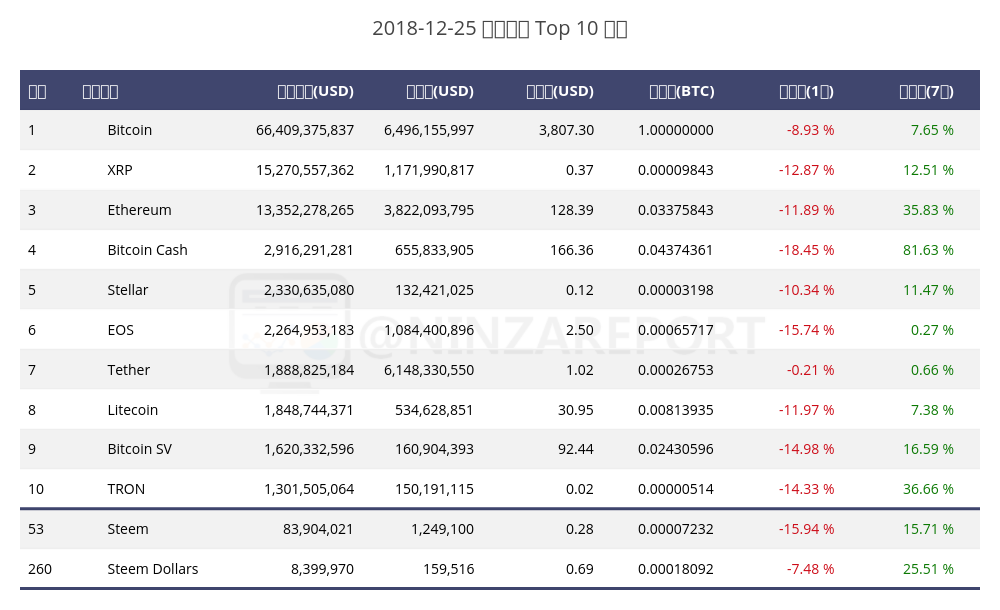Click Litecoin's price "30.95"

coord(576,410)
